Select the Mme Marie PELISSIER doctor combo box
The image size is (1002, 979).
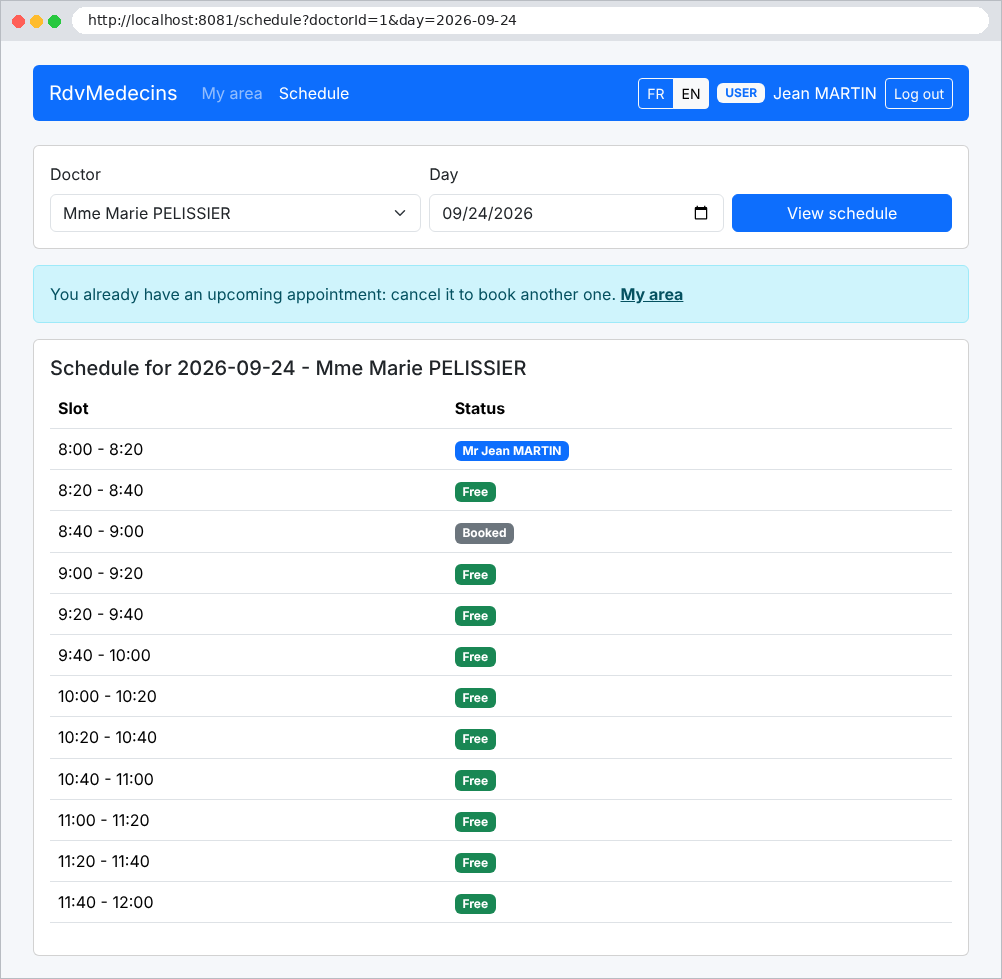pyautogui.click(x=235, y=213)
